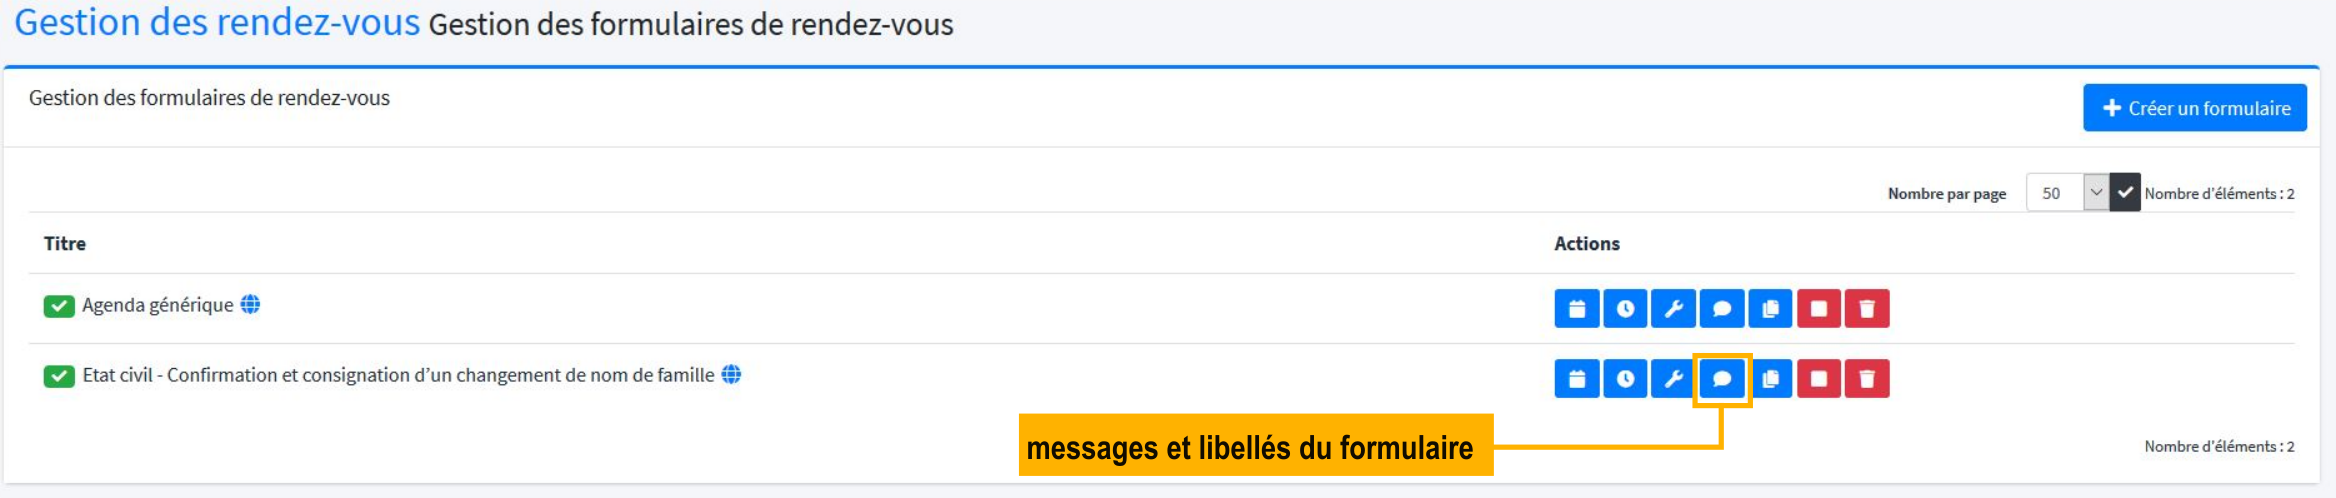Viewport: 2336px width, 498px height.
Task: Open wrench settings for Agenda générique
Action: coord(1673,309)
